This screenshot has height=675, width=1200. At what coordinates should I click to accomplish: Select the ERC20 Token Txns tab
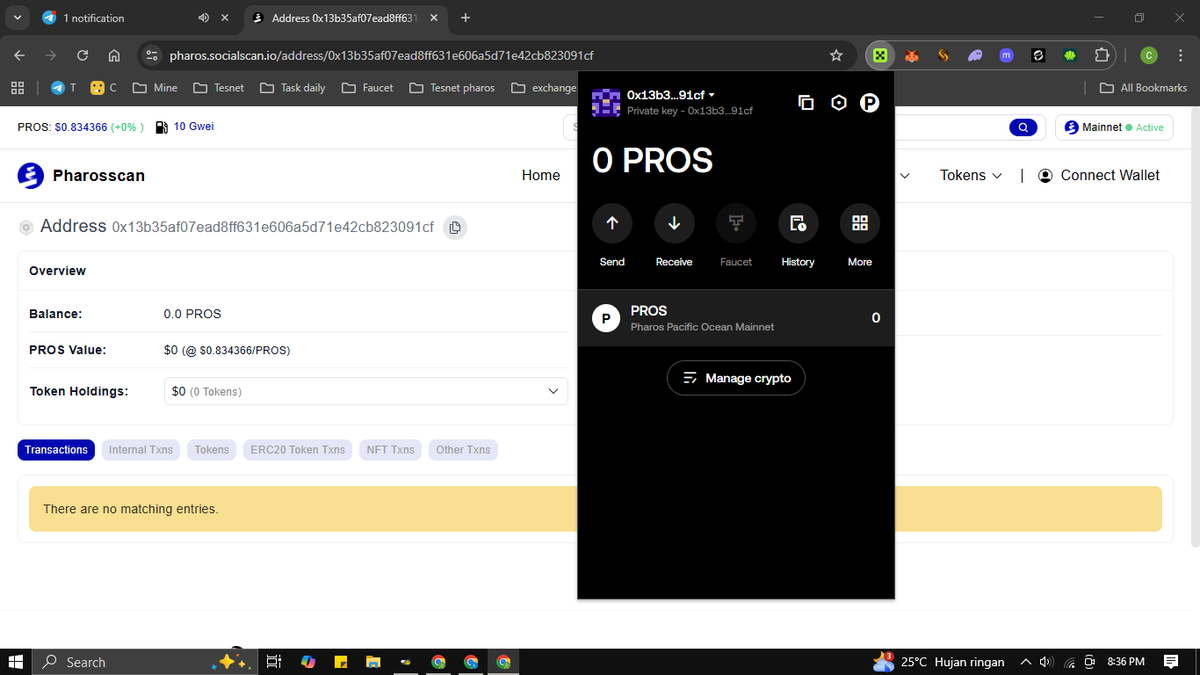click(x=298, y=450)
